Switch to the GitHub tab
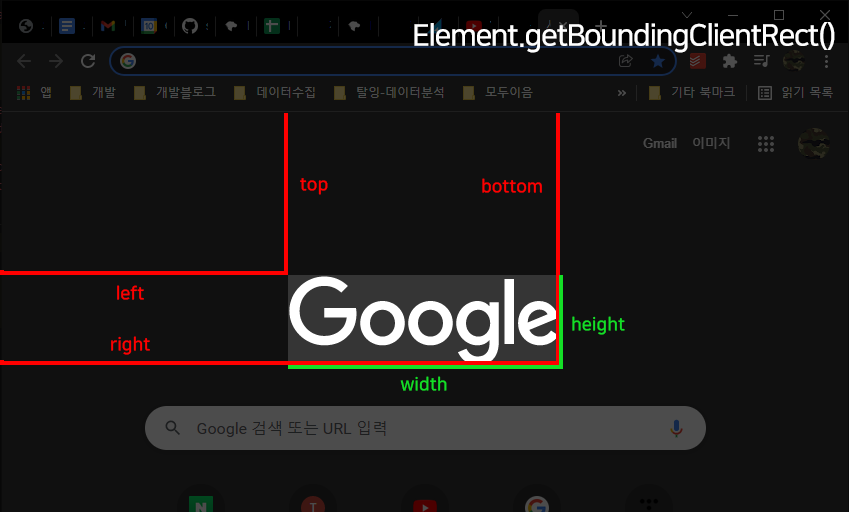Screen dimensions: 849x512 [x=190, y=25]
